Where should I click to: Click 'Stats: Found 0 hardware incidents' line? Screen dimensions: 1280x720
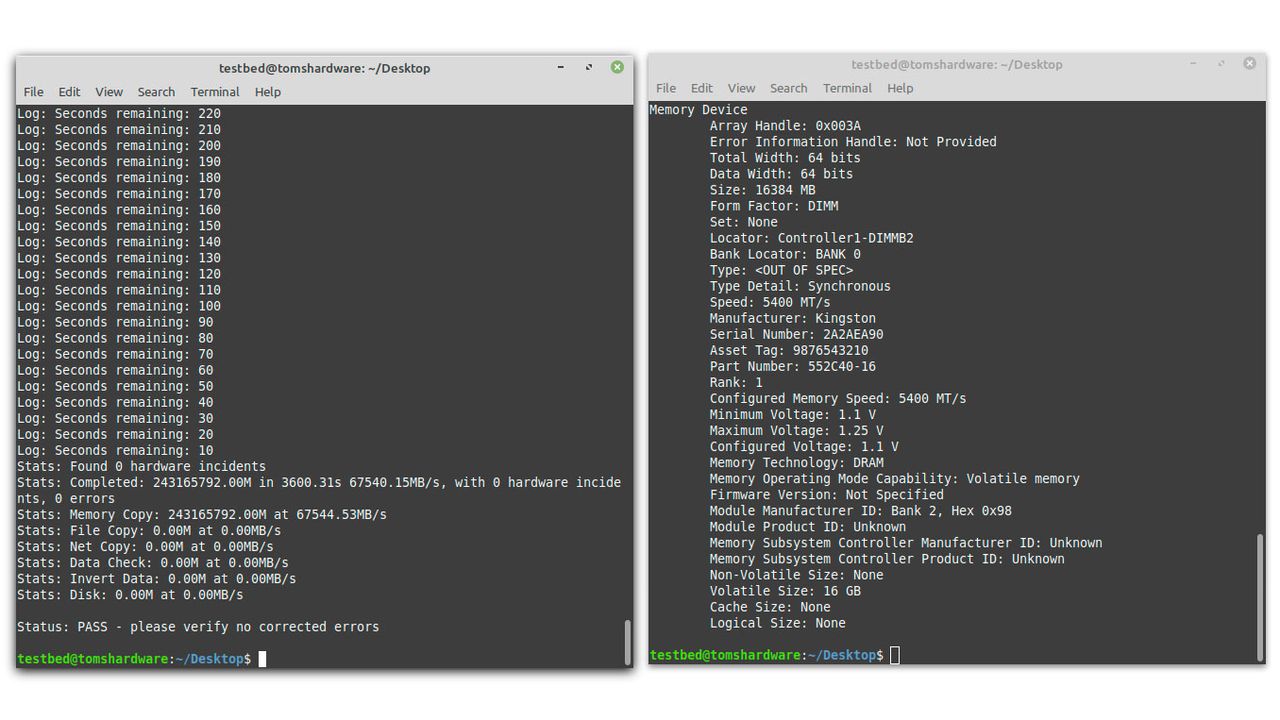pos(141,466)
